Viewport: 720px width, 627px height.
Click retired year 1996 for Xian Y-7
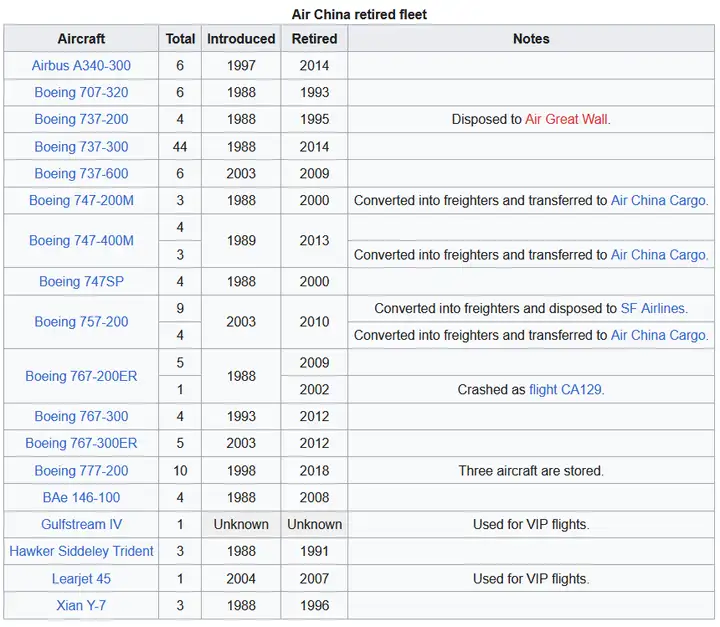[x=315, y=605]
